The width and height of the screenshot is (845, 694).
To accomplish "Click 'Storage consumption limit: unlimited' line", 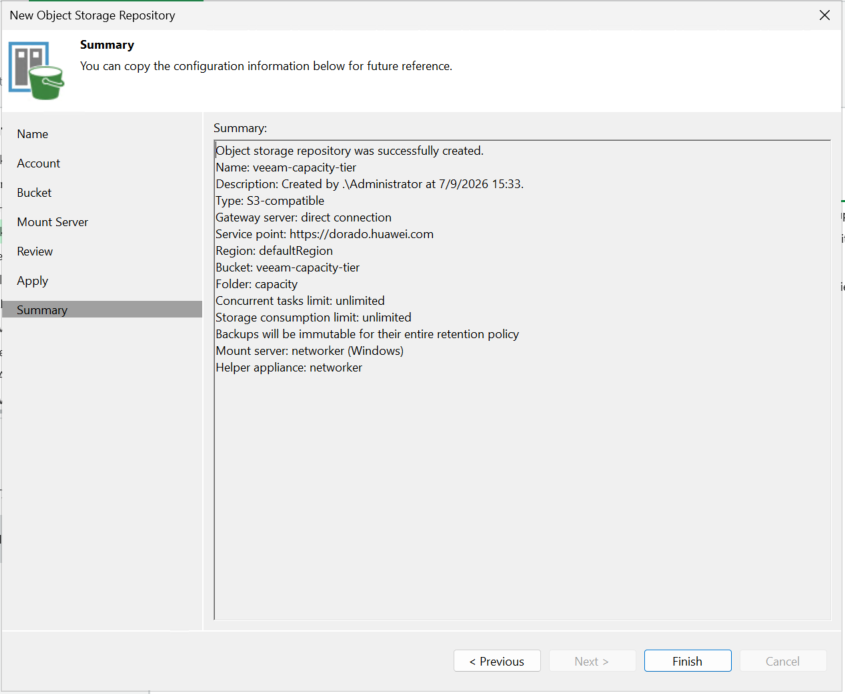I will (x=313, y=317).
